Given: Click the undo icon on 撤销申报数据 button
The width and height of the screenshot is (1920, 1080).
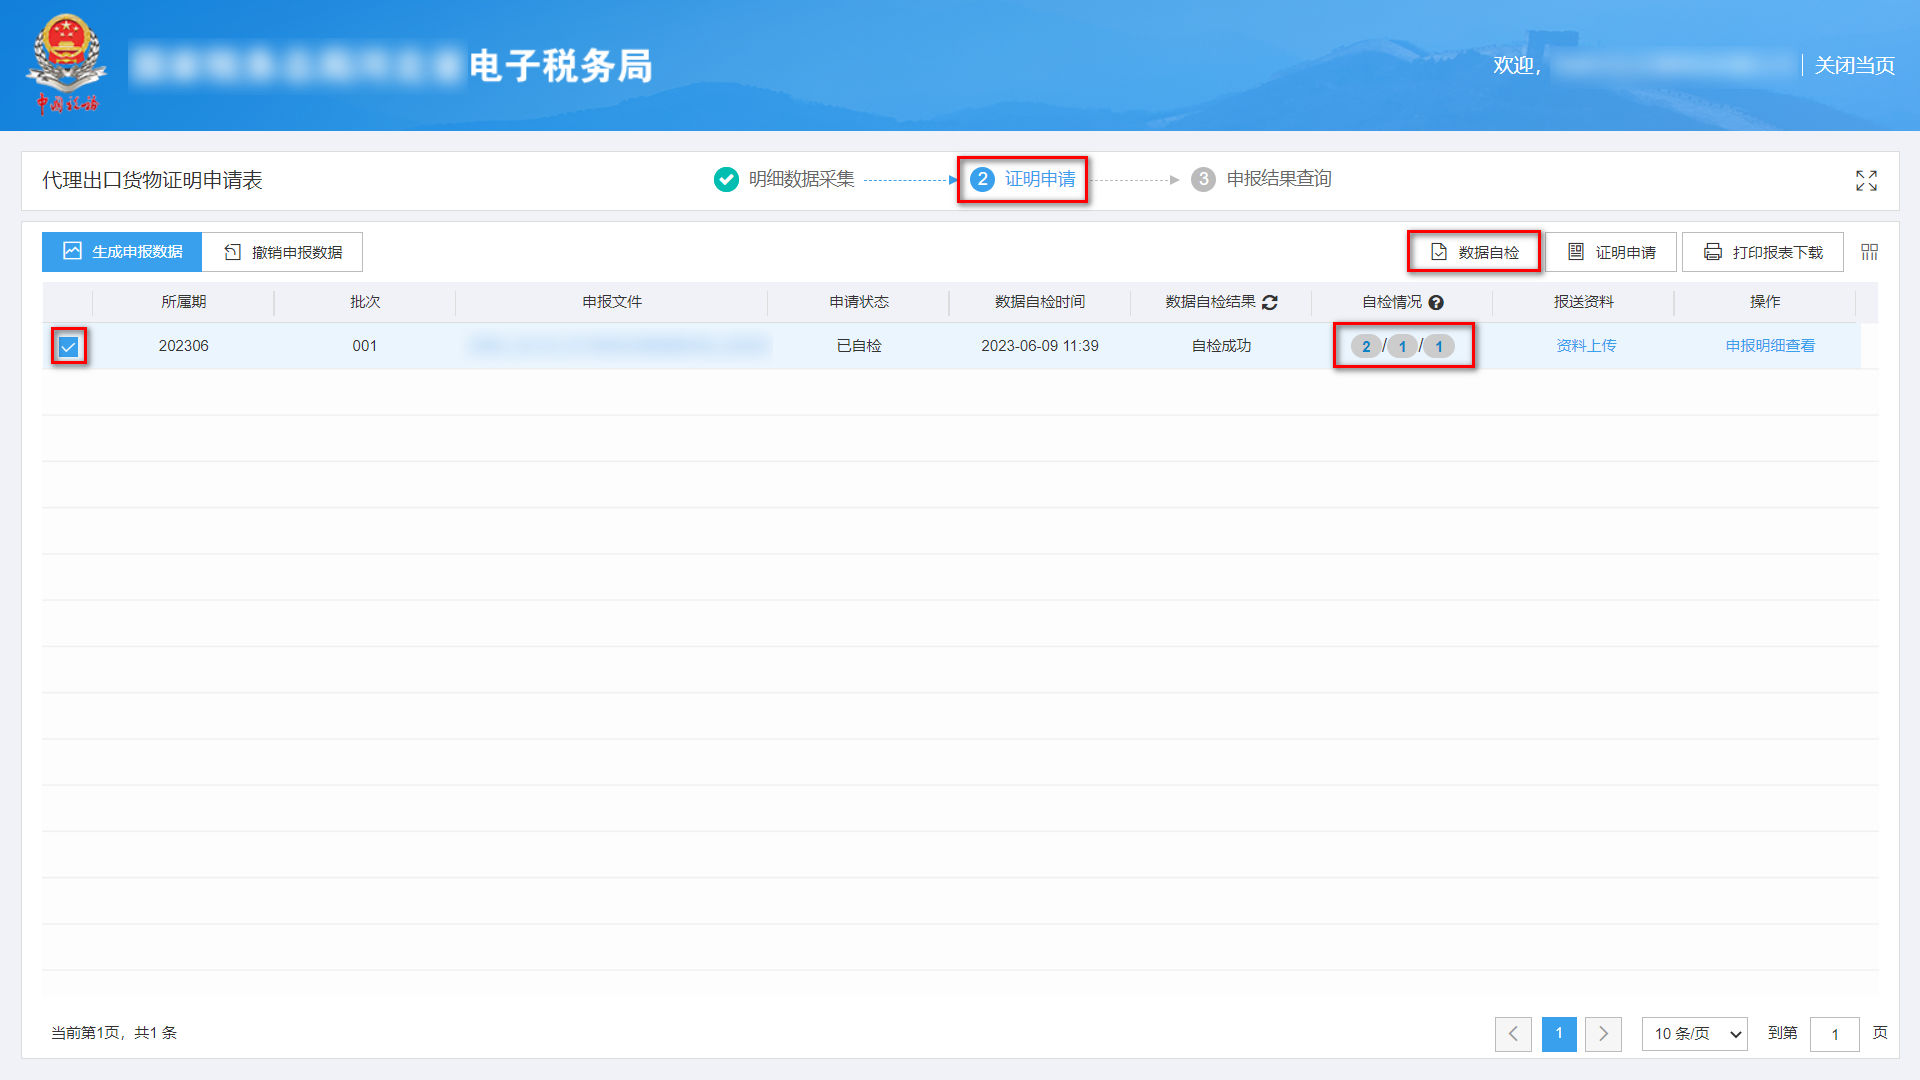Looking at the screenshot, I should coord(230,252).
